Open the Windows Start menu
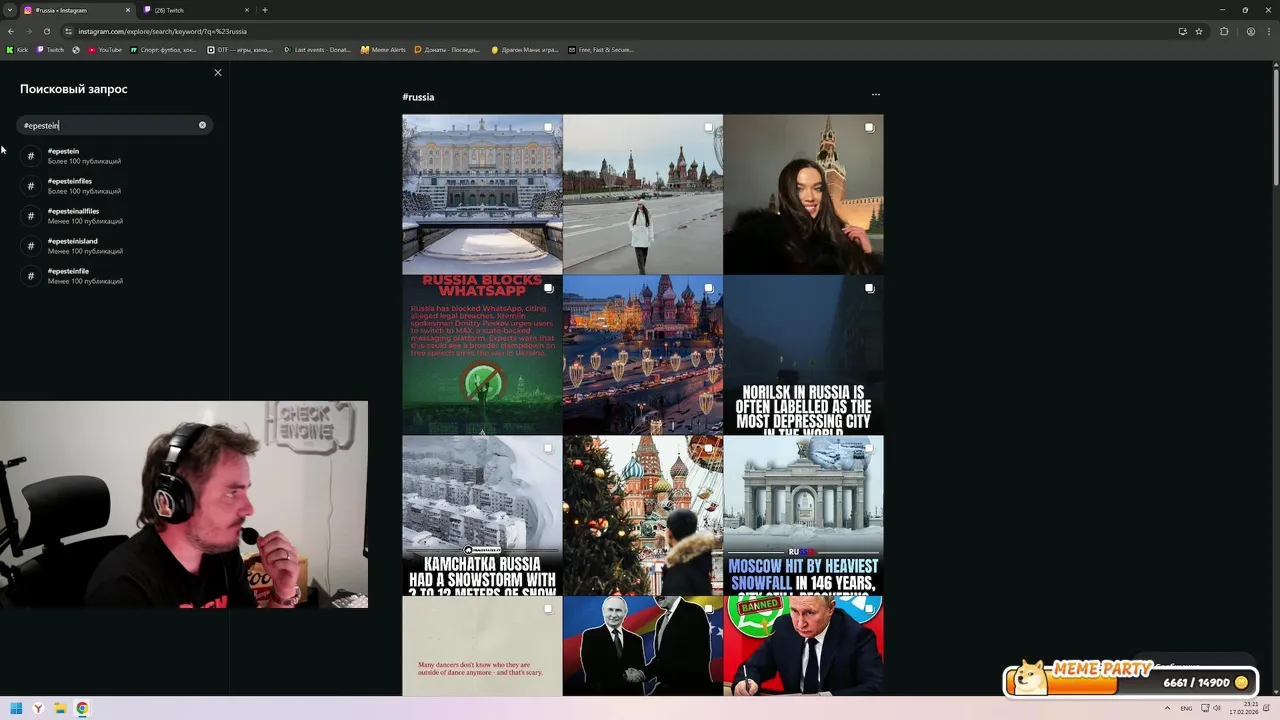Viewport: 1280px width, 720px height. 16,709
